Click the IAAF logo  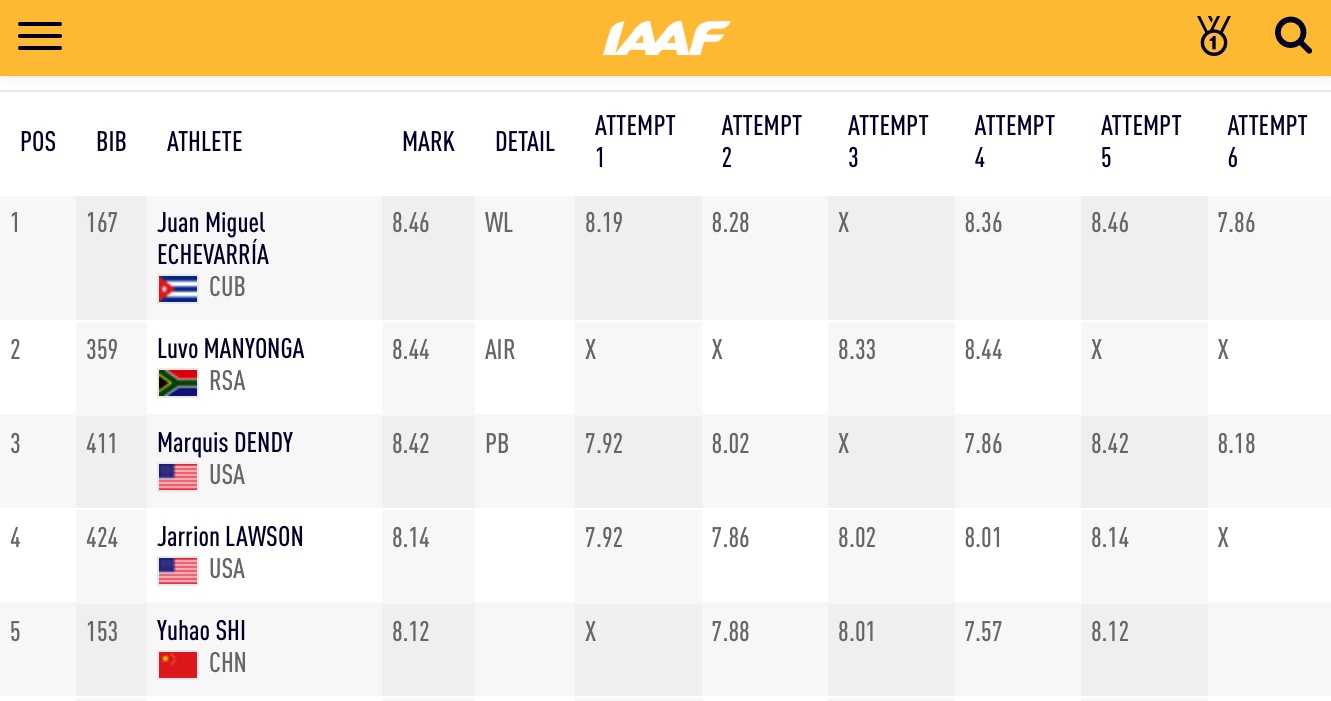(x=666, y=38)
